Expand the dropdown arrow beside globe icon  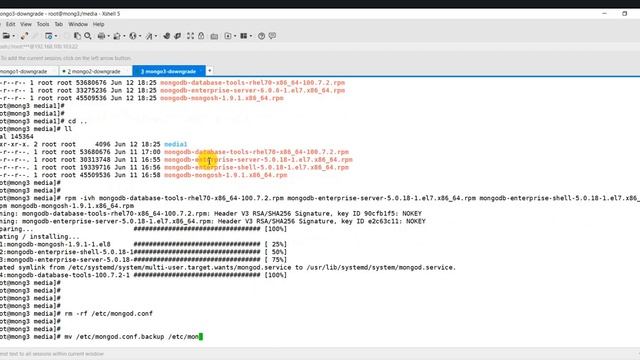(140, 36)
